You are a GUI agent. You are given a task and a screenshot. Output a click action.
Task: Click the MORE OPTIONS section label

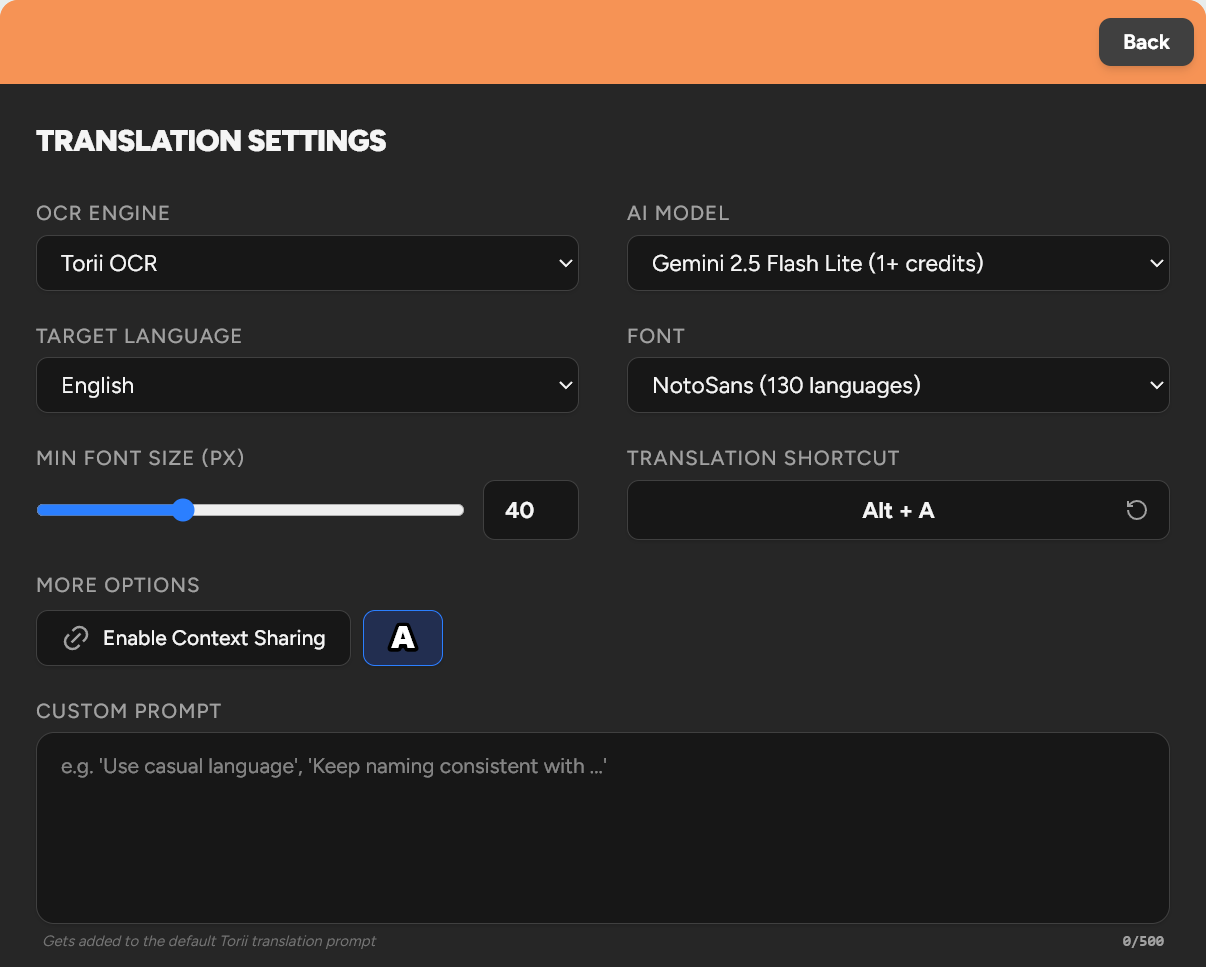point(117,585)
